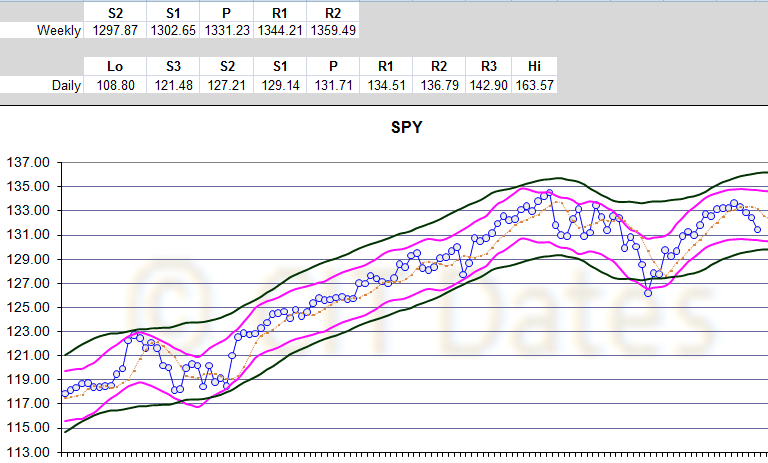This screenshot has height=463, width=768.
Task: Click the last price data point
Action: pos(757,229)
